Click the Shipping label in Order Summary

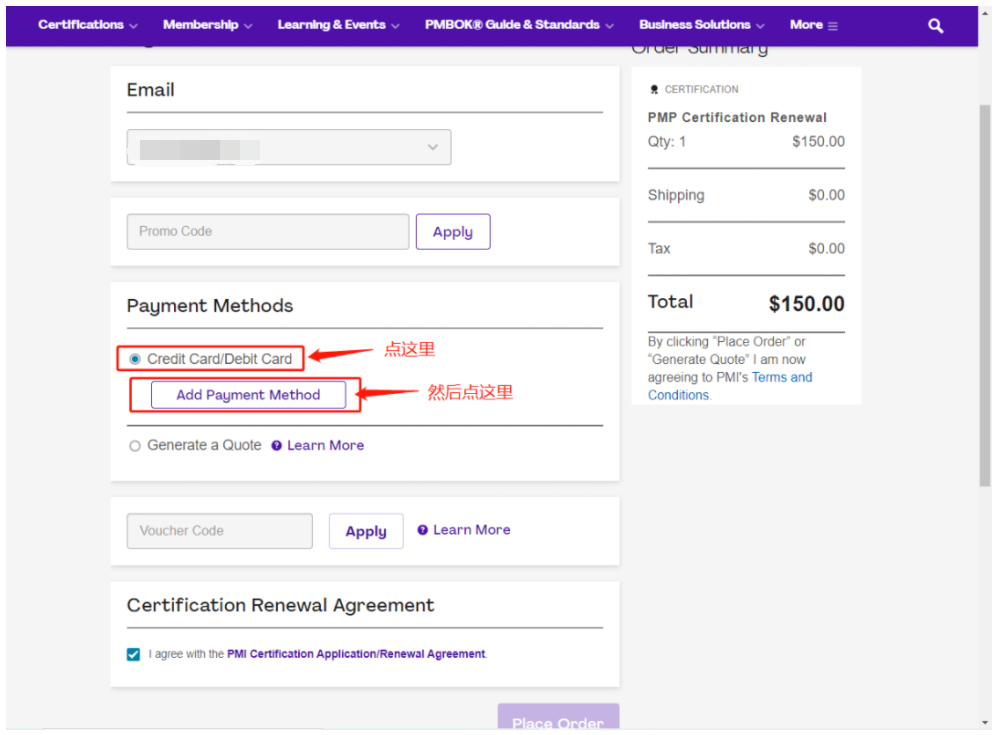click(676, 195)
